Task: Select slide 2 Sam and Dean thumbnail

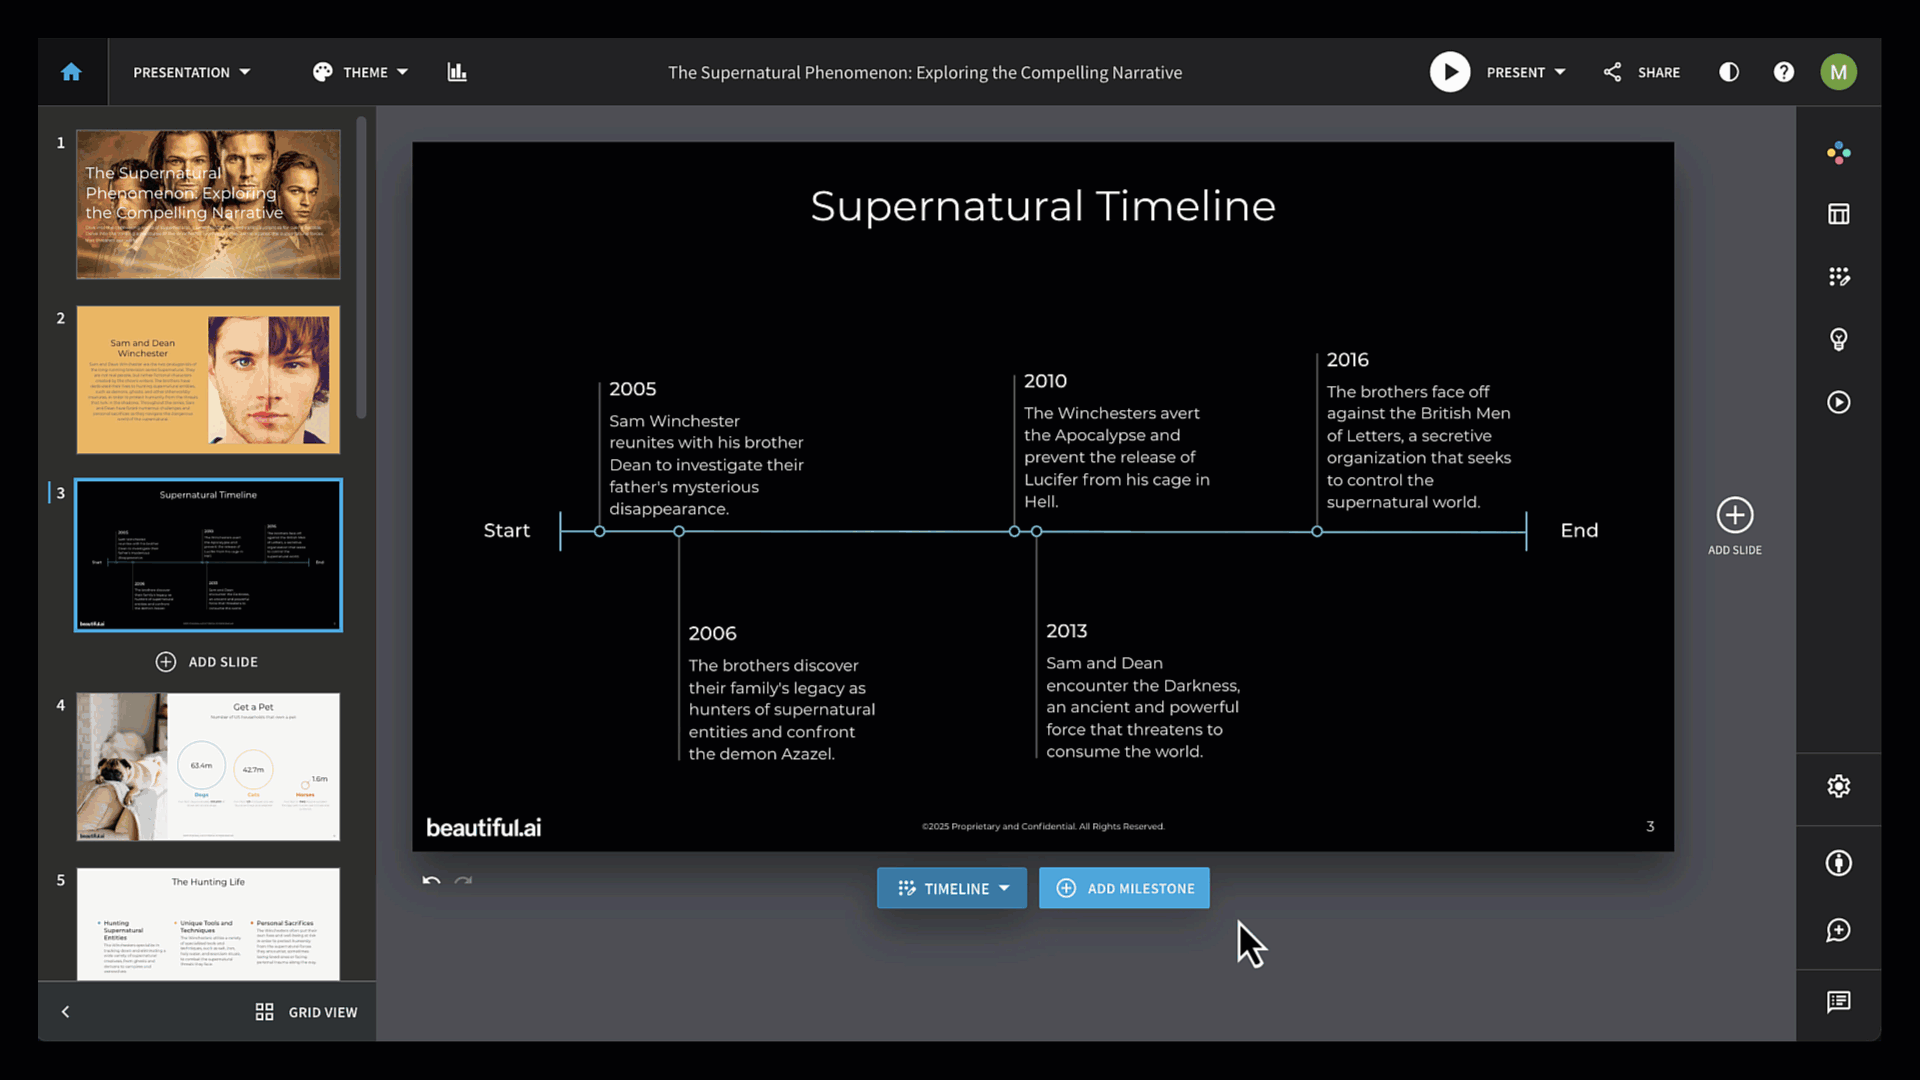Action: click(x=208, y=380)
